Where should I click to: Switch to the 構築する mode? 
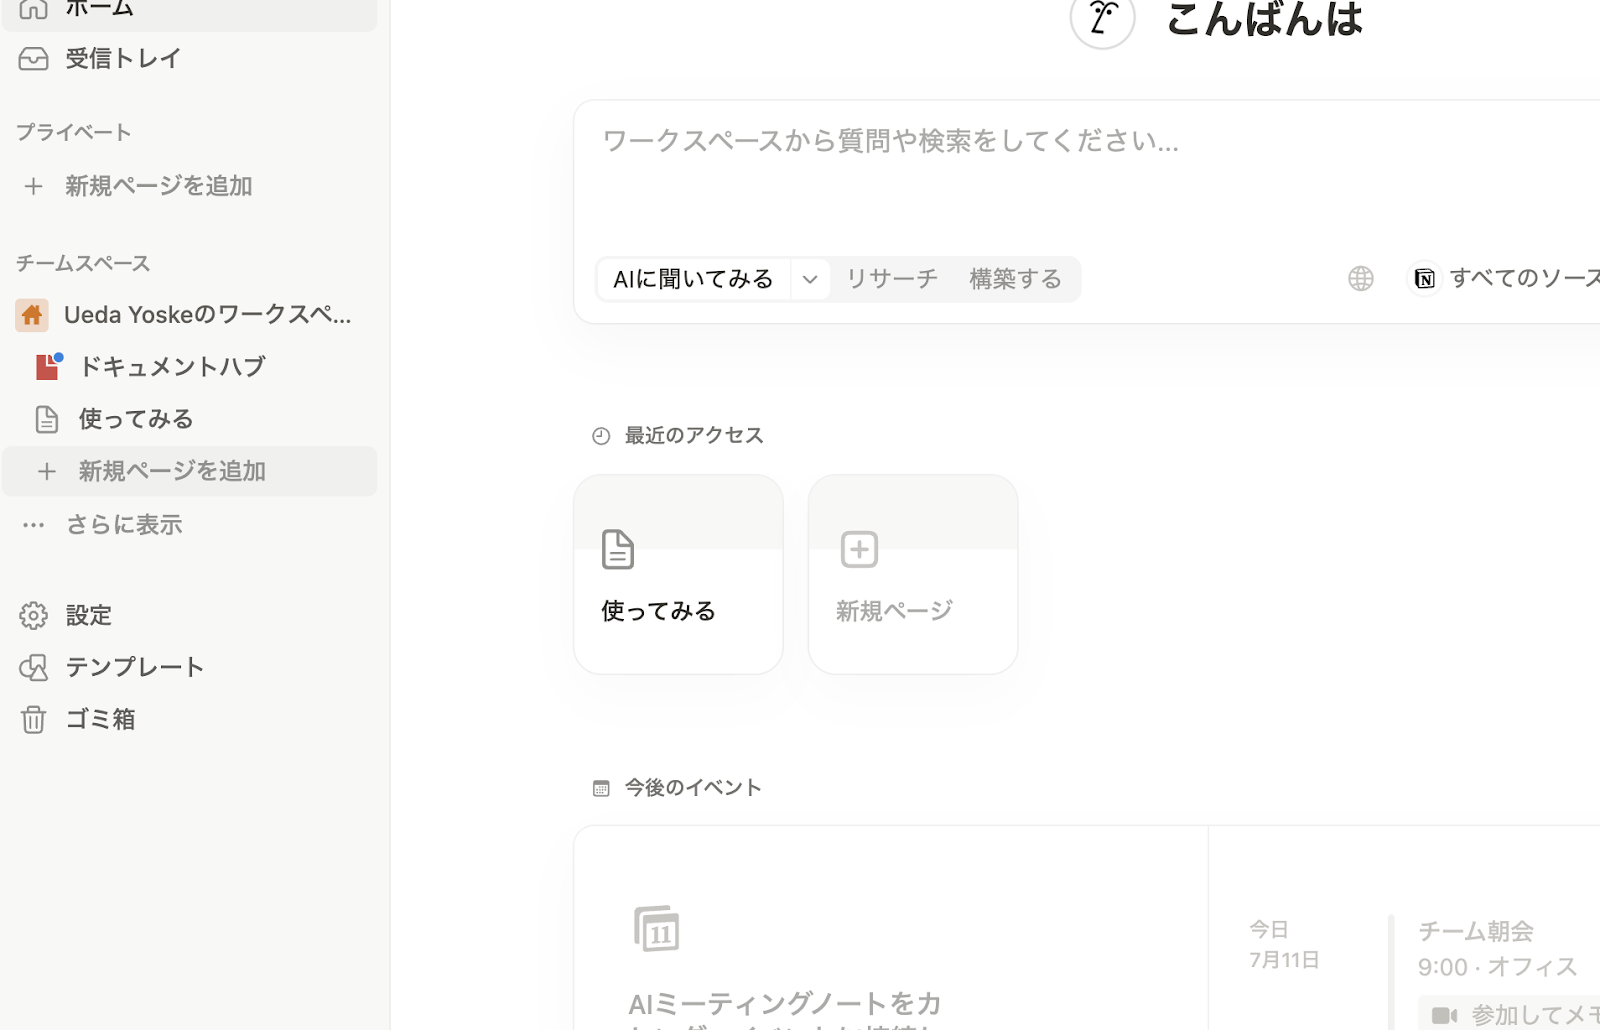coord(1015,278)
